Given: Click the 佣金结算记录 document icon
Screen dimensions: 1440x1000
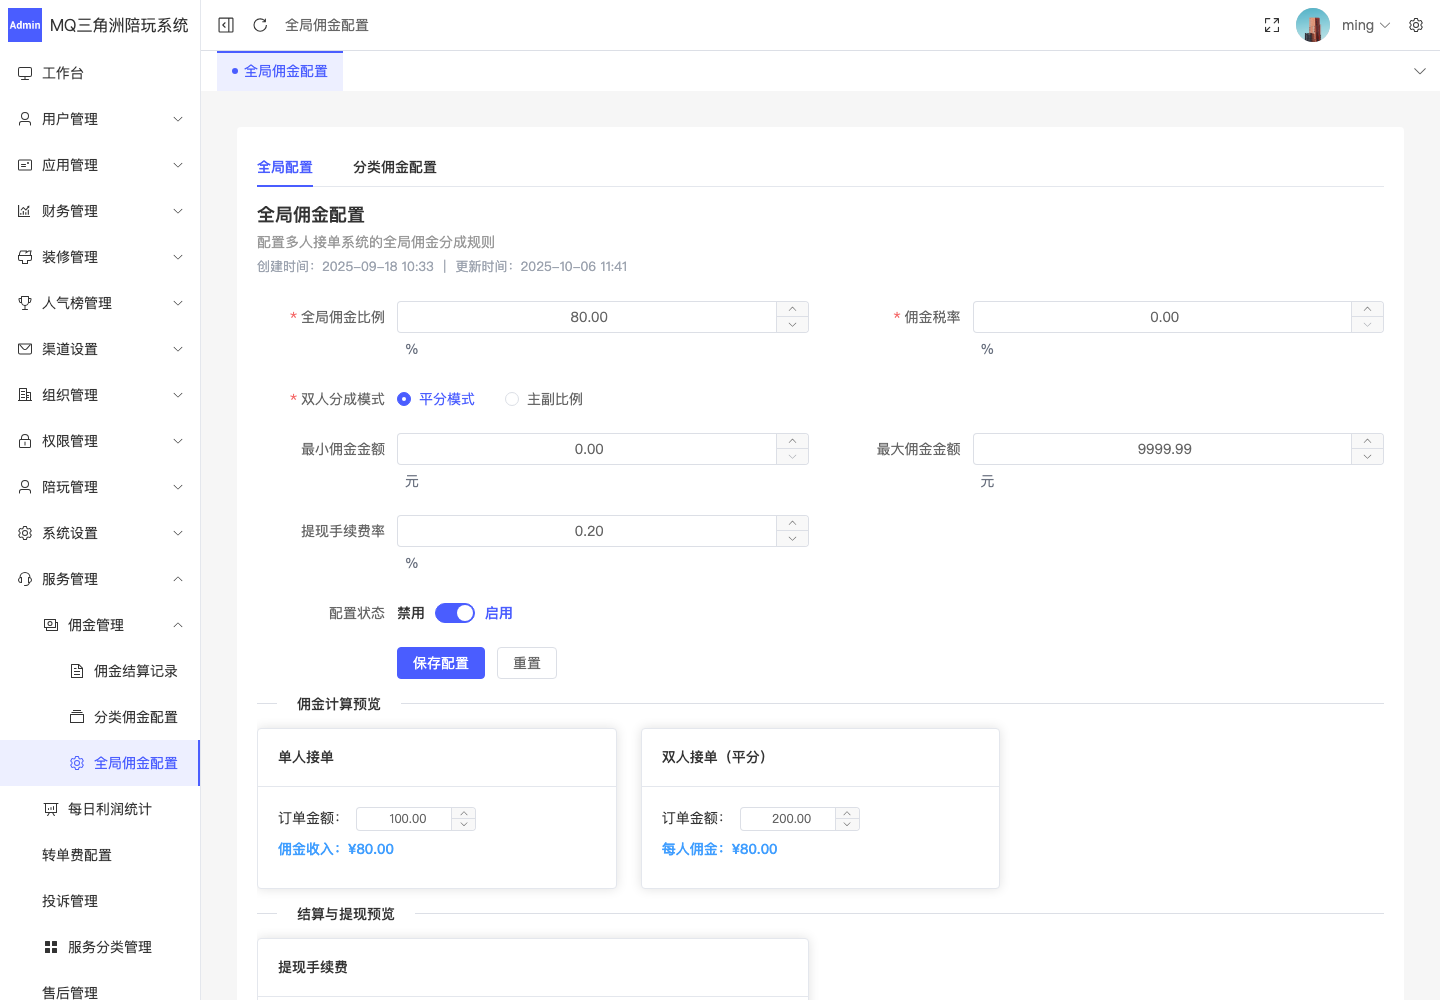Looking at the screenshot, I should [77, 671].
